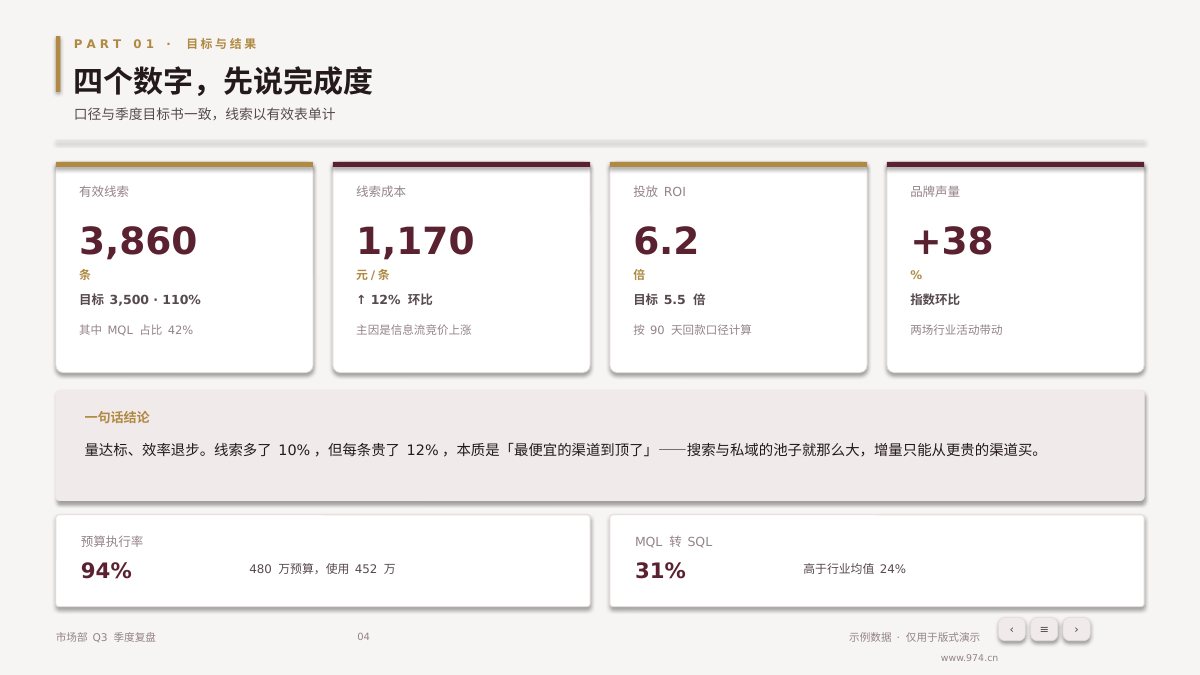
Task: Advance to next slide using right chevron
Action: [x=1076, y=629]
